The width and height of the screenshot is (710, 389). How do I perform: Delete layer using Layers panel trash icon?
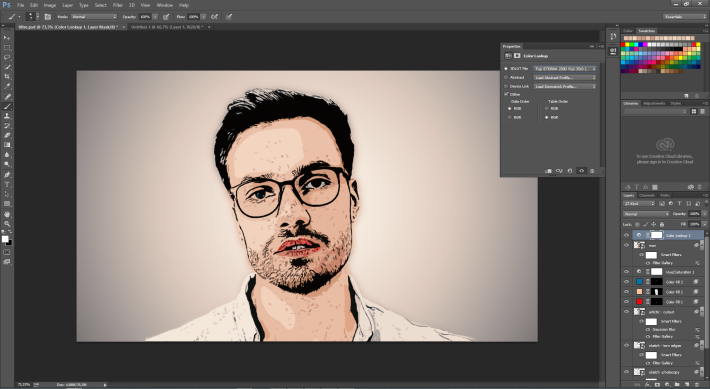coord(697,384)
